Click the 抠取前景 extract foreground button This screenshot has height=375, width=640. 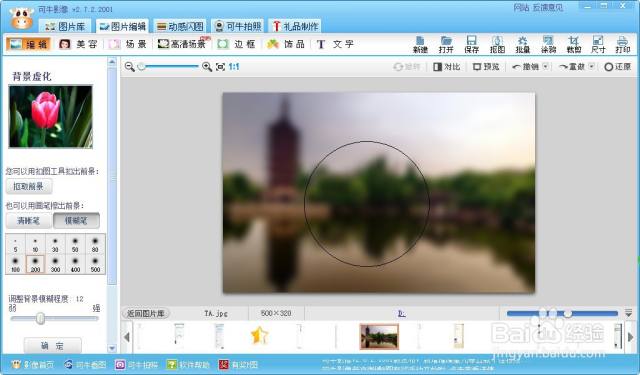click(29, 186)
